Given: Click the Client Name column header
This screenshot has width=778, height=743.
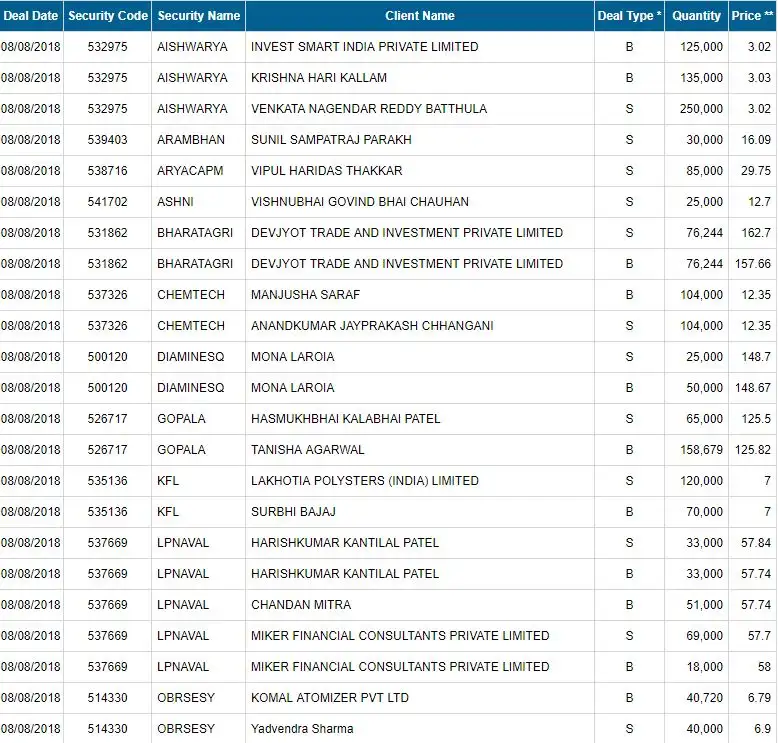Looking at the screenshot, I should pos(420,16).
